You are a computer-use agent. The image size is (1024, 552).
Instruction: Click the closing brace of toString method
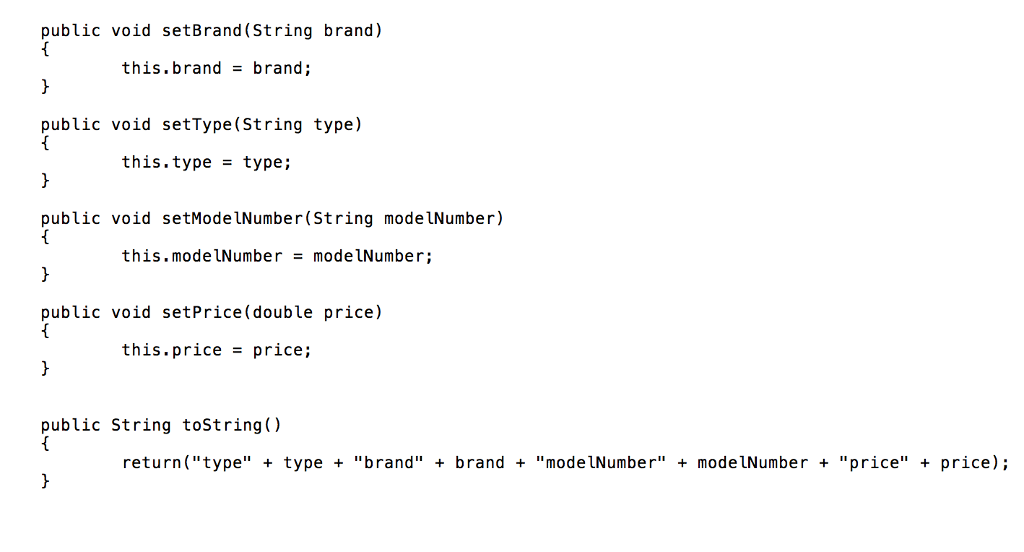tap(45, 481)
